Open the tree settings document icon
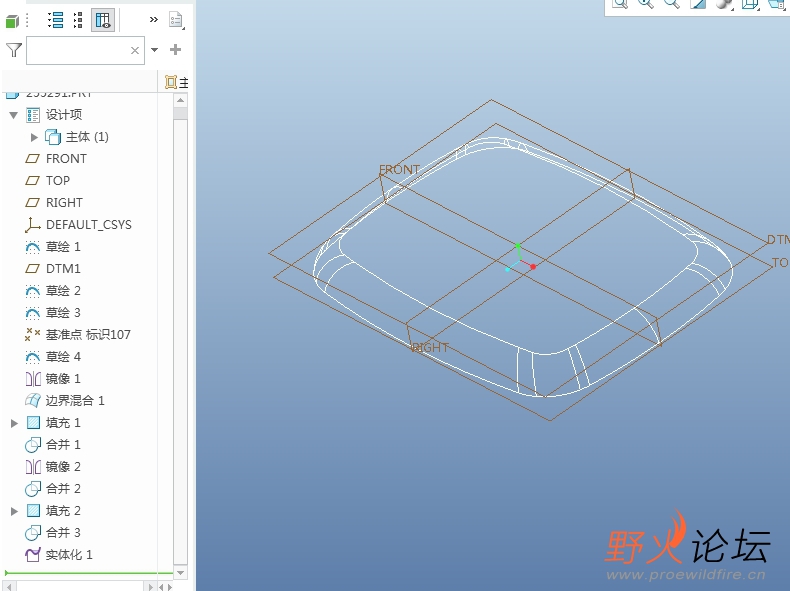Viewport: 790px width, 591px height. point(176,20)
